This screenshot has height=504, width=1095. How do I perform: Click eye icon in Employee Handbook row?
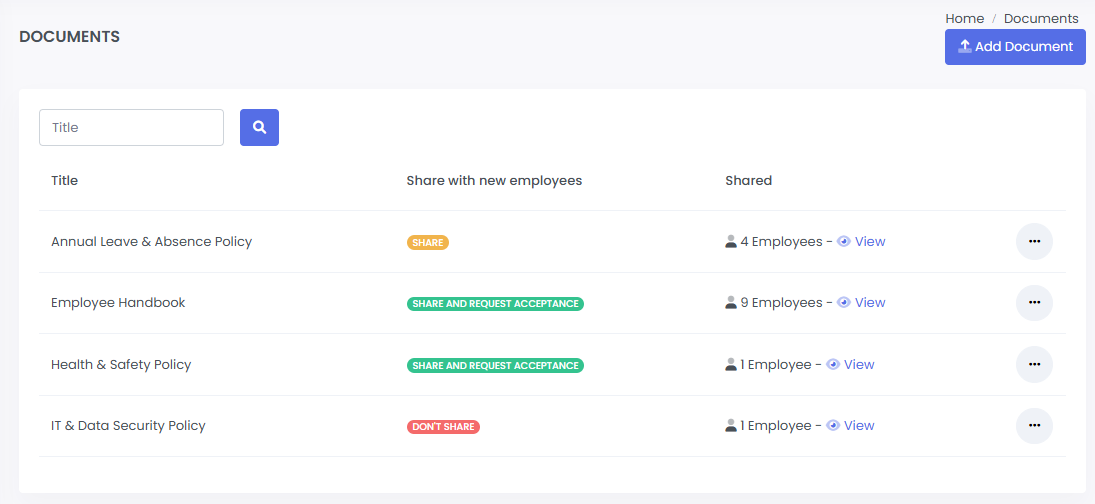pyautogui.click(x=844, y=303)
